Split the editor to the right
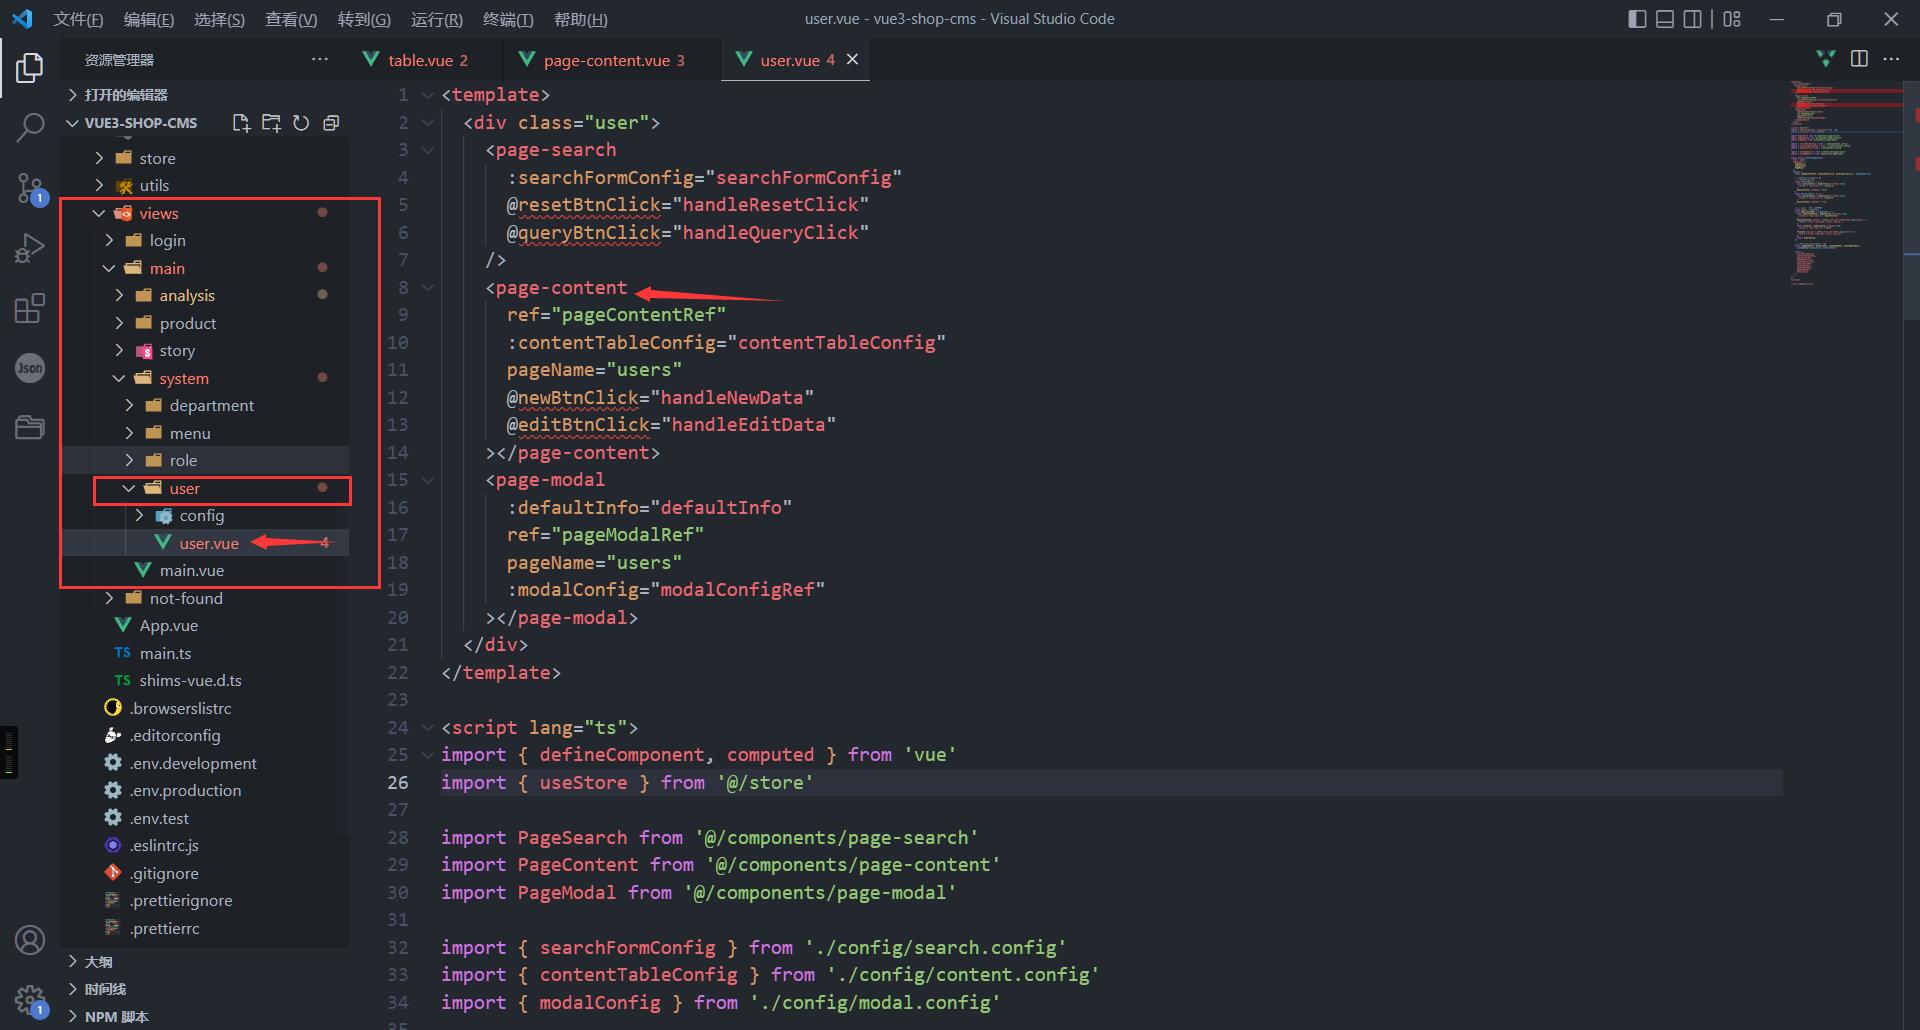Viewport: 1920px width, 1030px height. [x=1859, y=59]
